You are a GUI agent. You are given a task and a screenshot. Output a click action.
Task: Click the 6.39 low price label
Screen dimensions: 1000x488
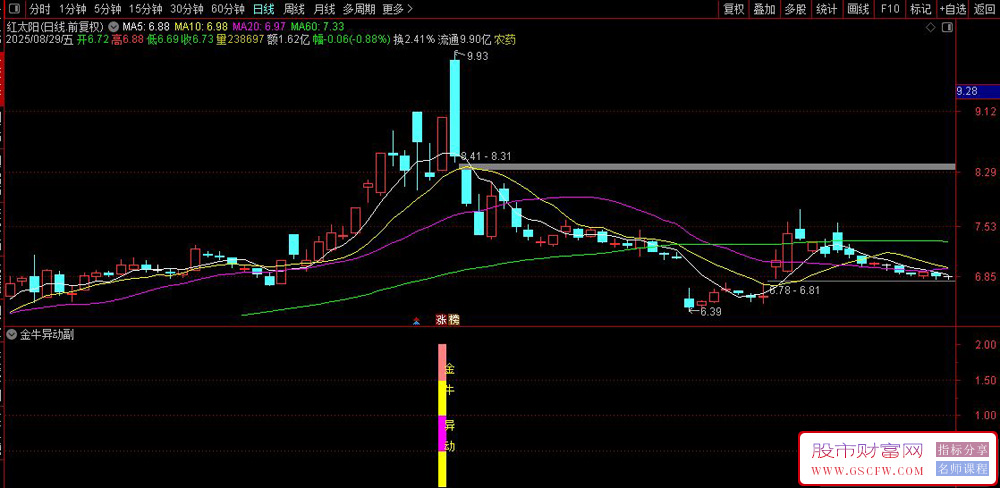(x=710, y=312)
